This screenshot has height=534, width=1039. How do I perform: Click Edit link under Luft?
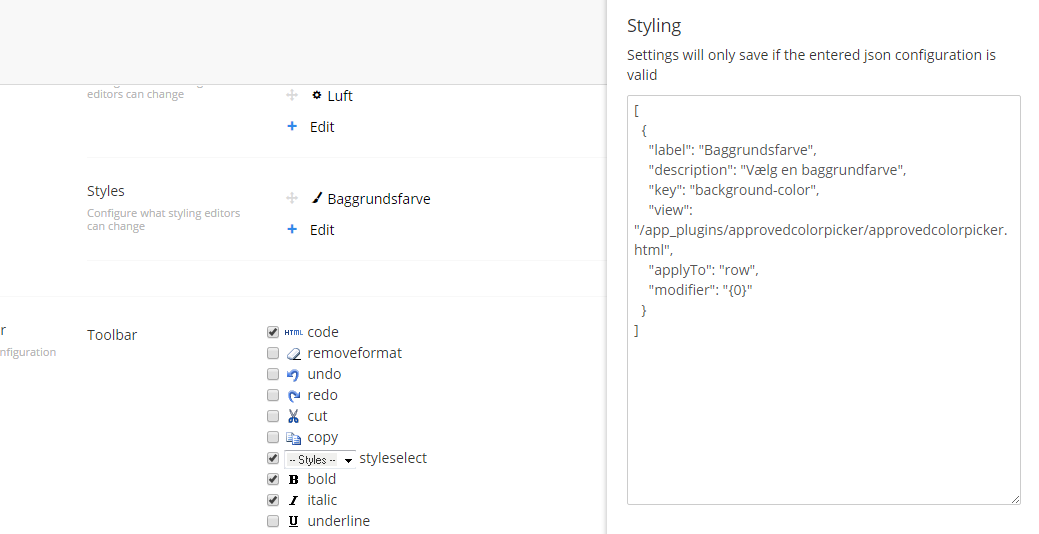point(322,127)
